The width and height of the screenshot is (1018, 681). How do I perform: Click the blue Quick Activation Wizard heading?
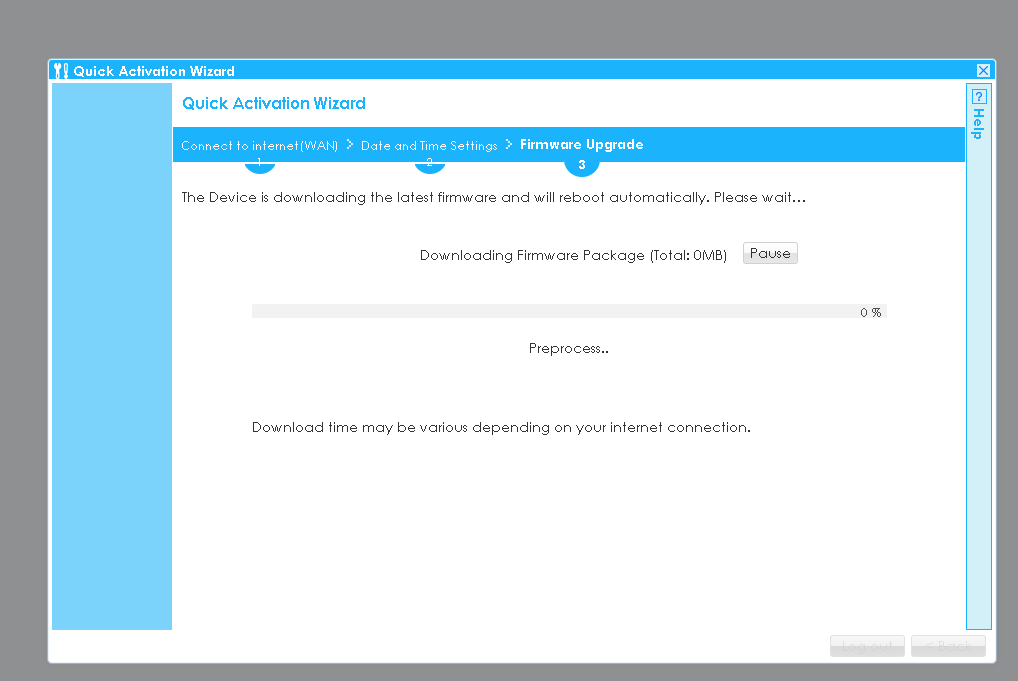tap(274, 104)
